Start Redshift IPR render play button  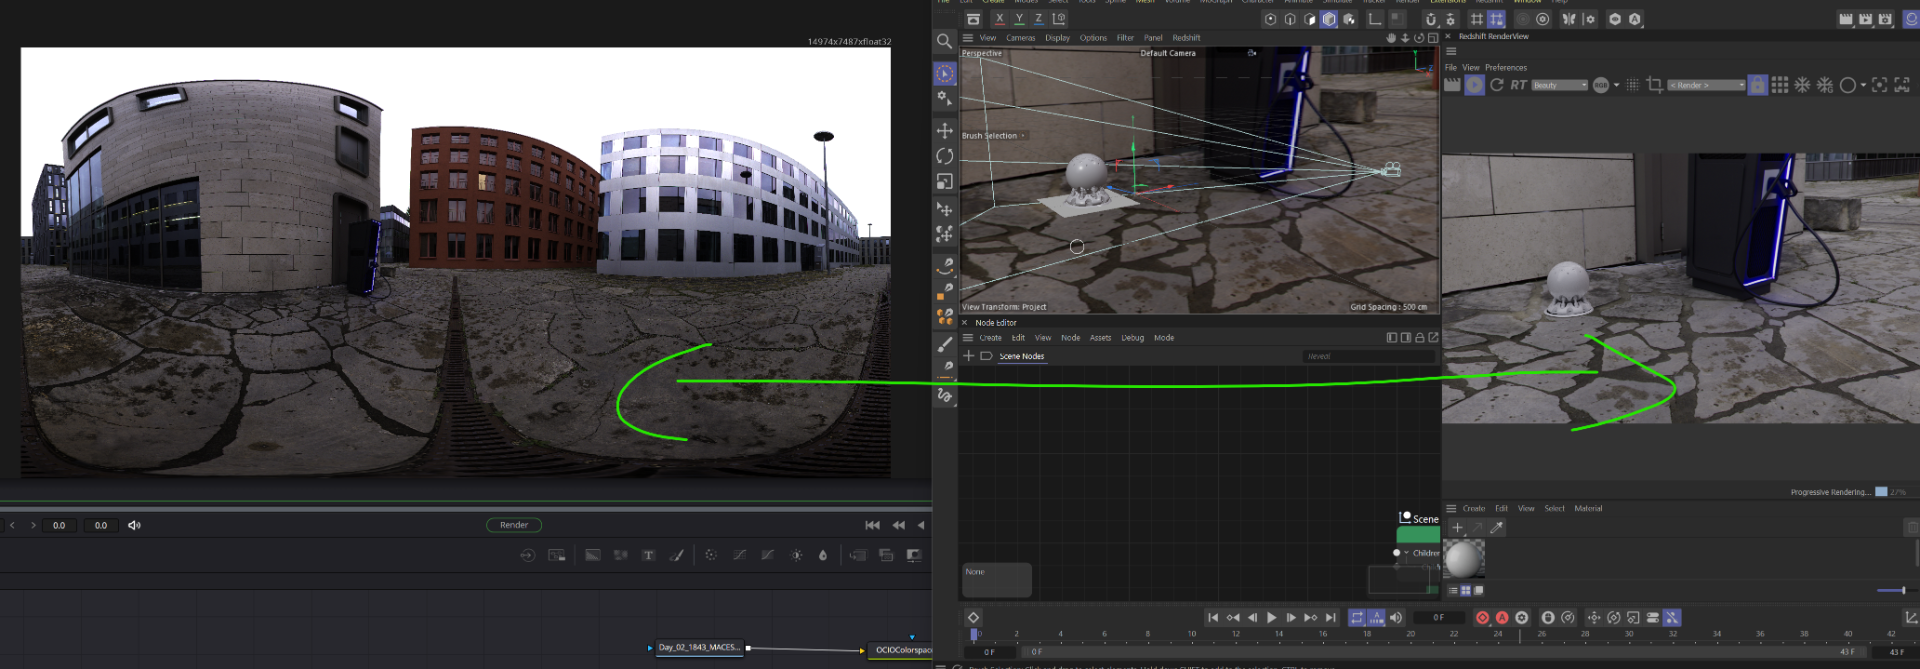(1474, 85)
